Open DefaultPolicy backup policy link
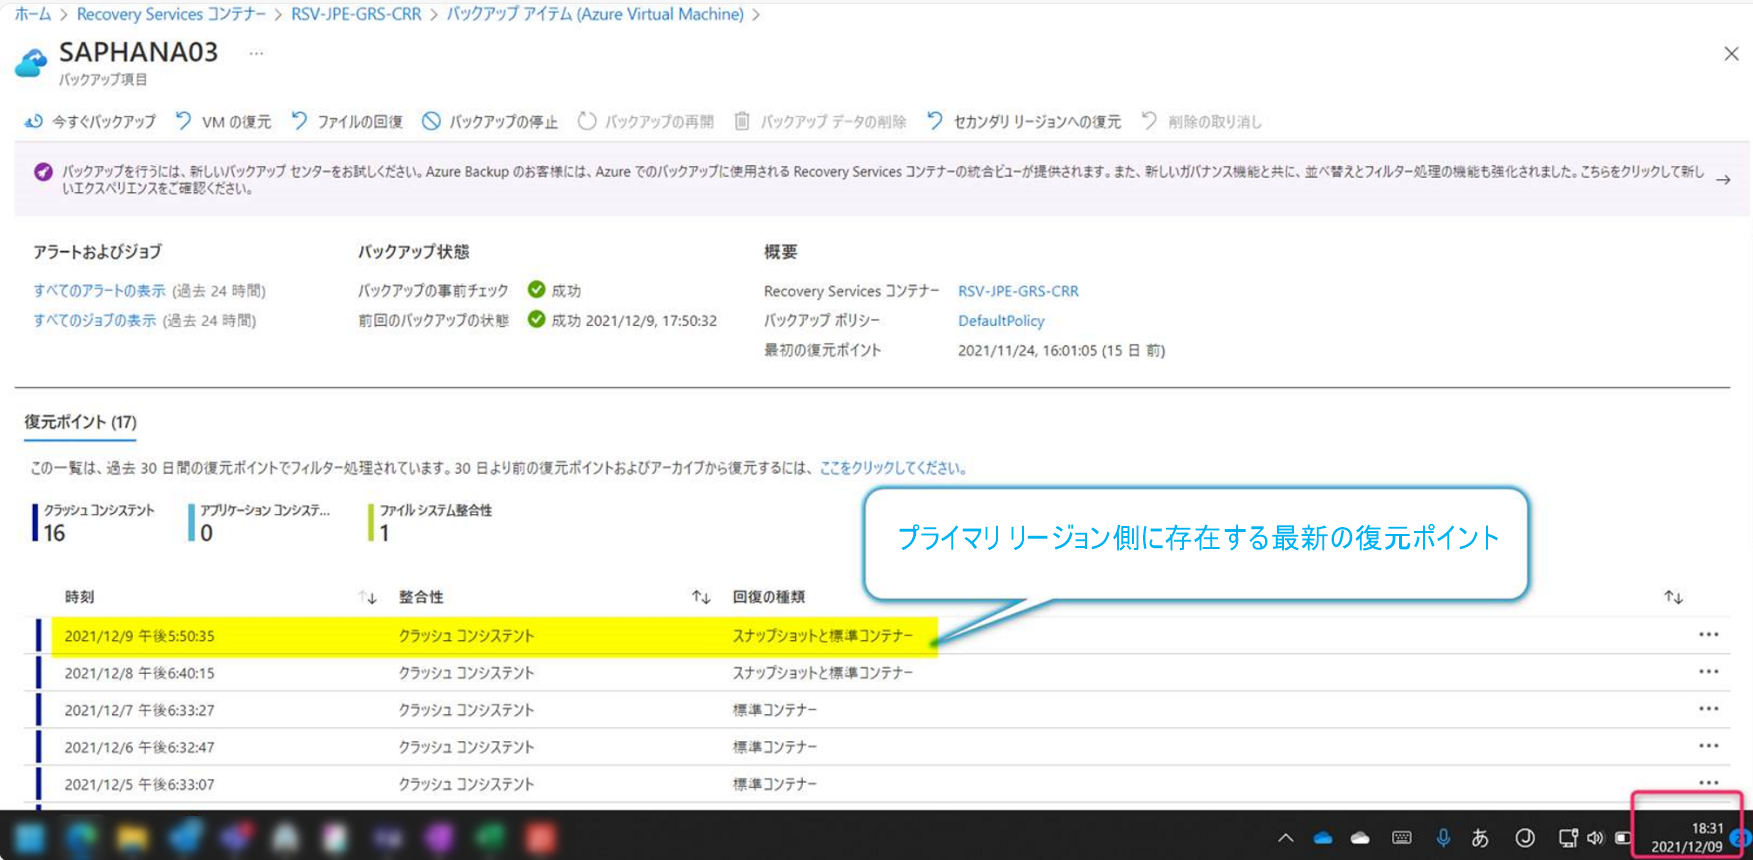 coord(1001,321)
